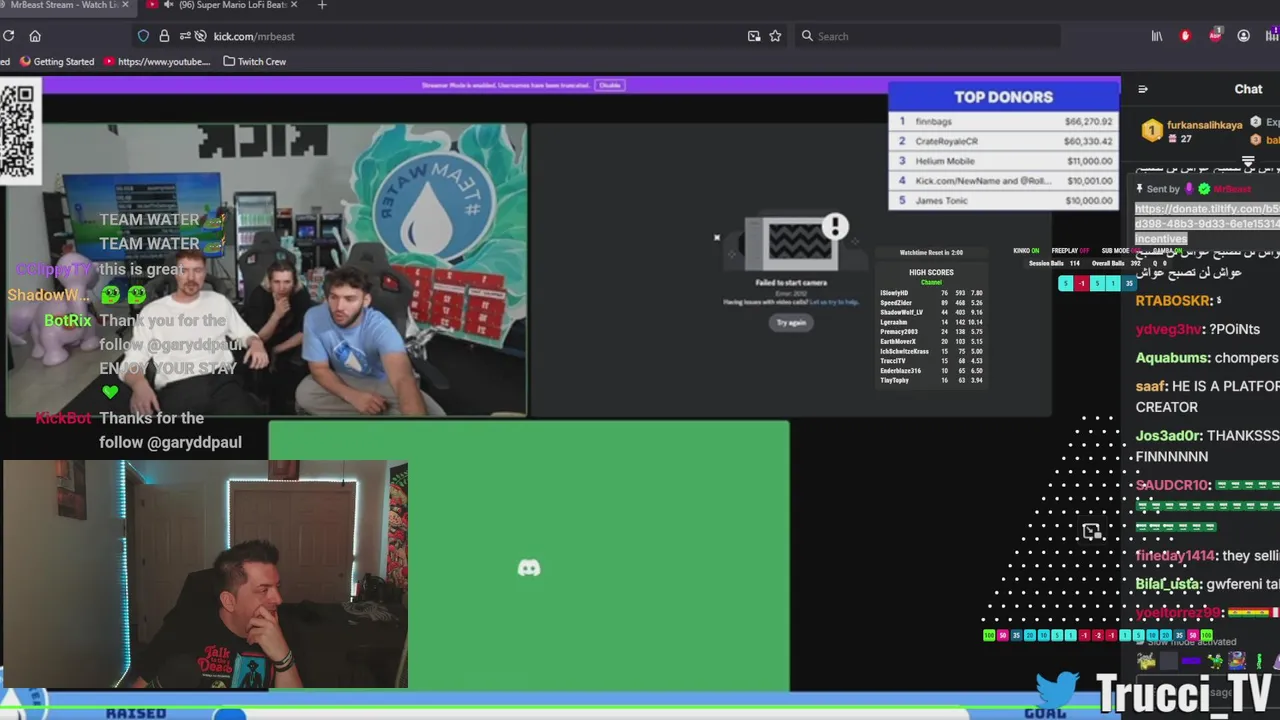Viewport: 1280px width, 720px height.
Task: Mute the Super Mario LoFi Beats tab
Action: 168,5
